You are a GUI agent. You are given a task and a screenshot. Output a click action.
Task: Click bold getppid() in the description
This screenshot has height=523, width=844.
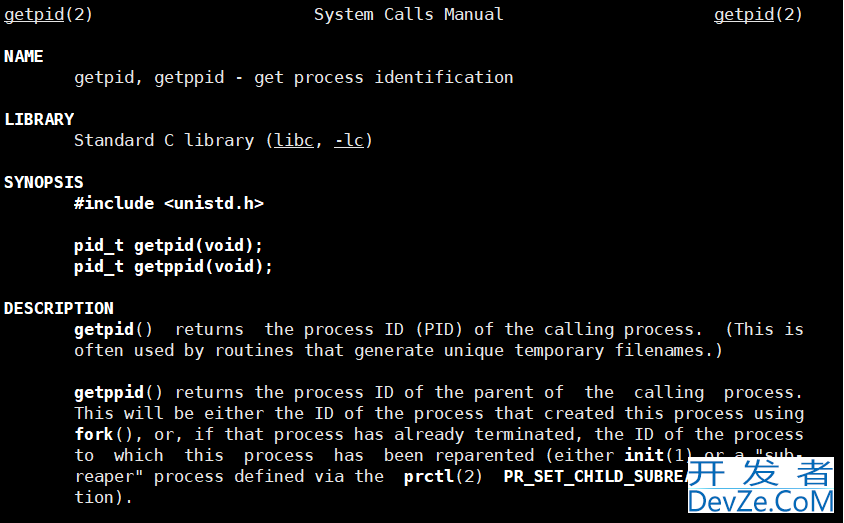coord(118,393)
